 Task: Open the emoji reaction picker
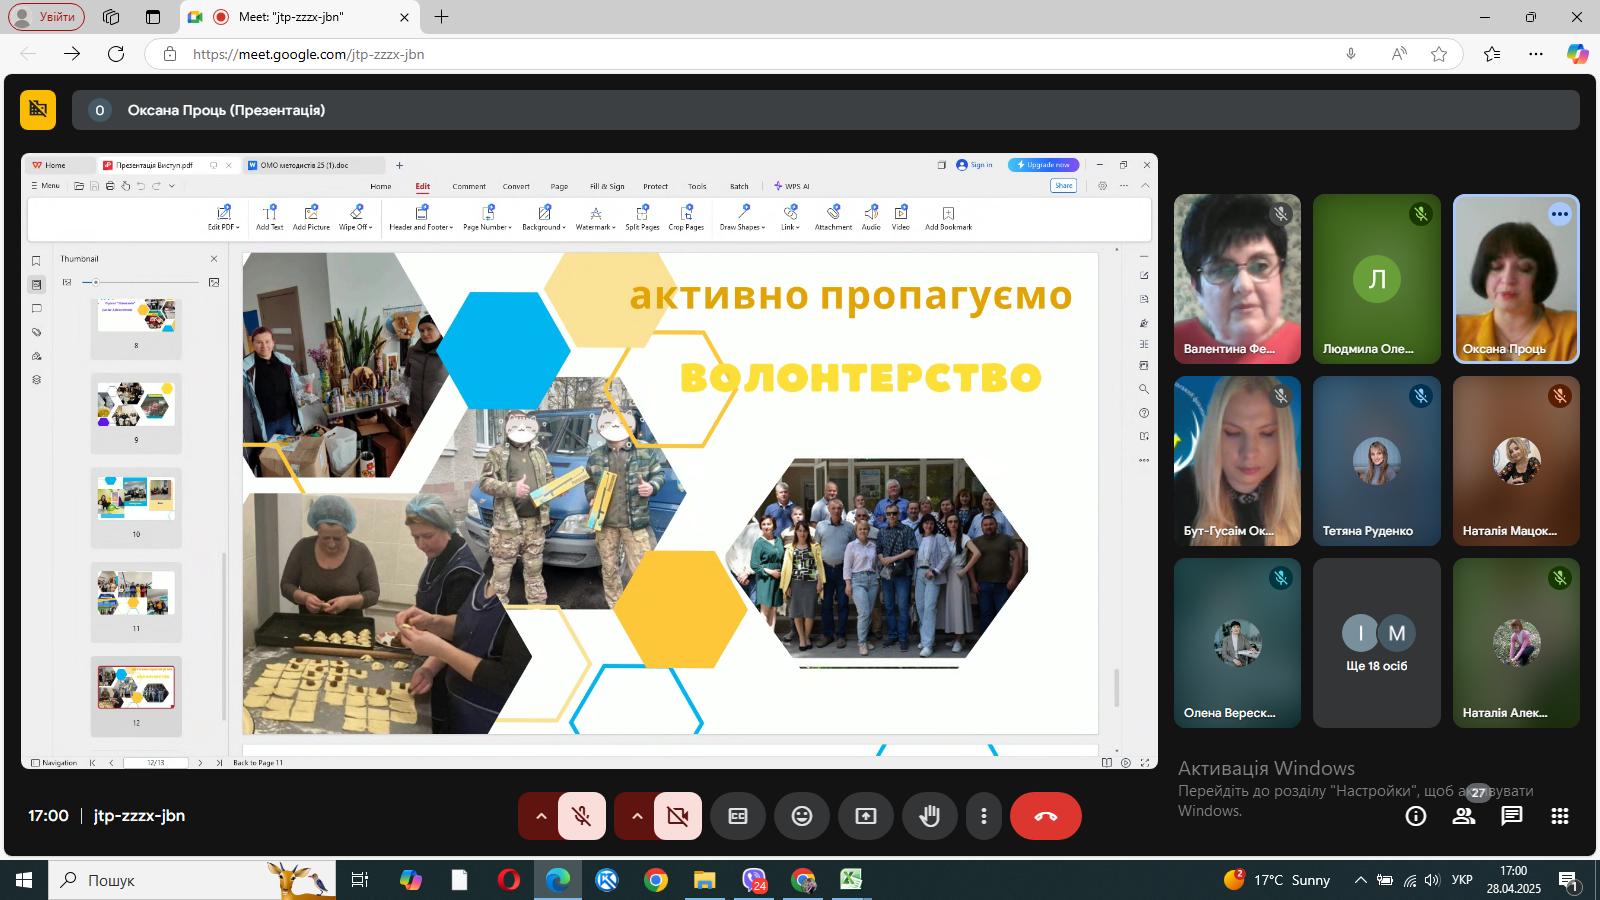pyautogui.click(x=801, y=816)
